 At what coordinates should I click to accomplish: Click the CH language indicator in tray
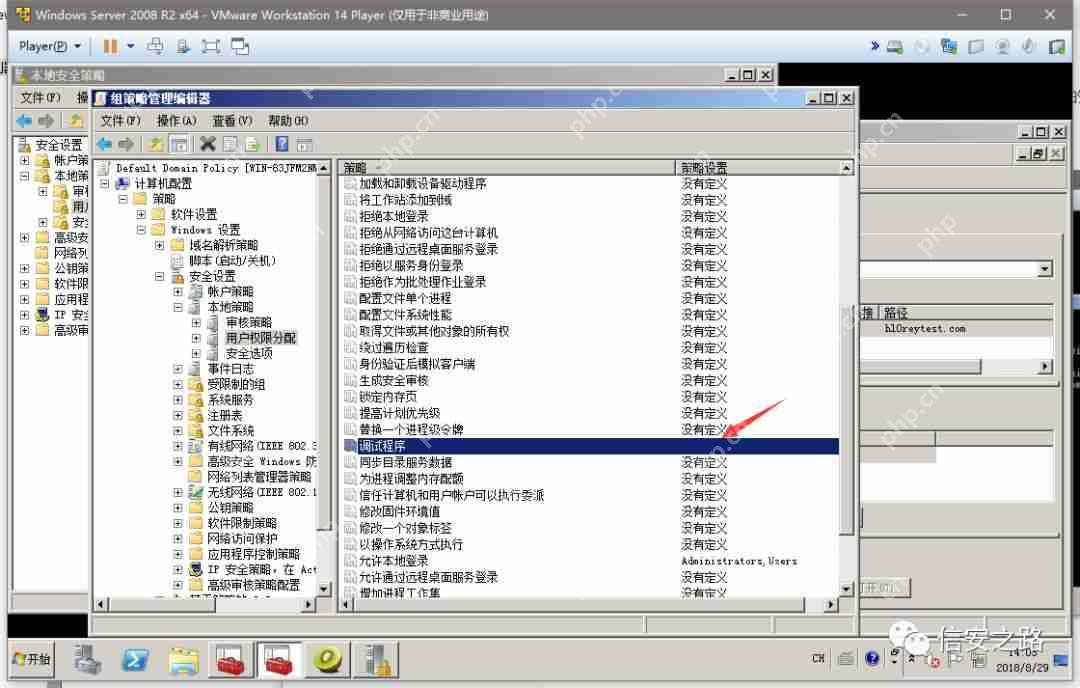pos(818,658)
